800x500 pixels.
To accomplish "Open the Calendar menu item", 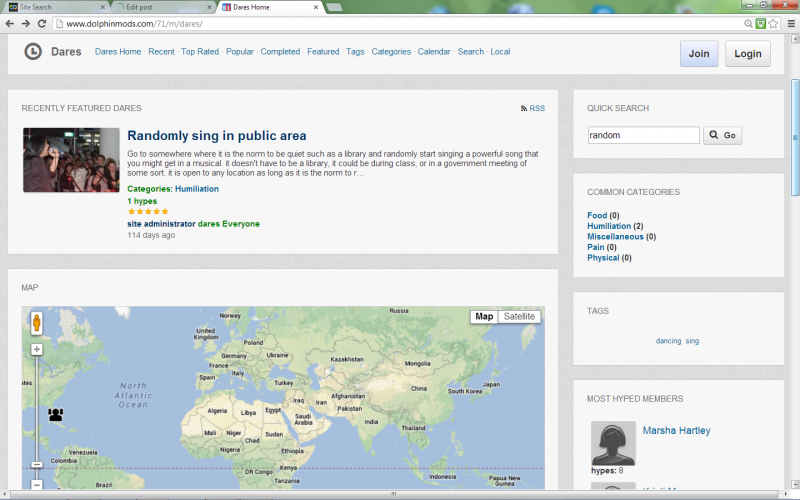I will (434, 52).
